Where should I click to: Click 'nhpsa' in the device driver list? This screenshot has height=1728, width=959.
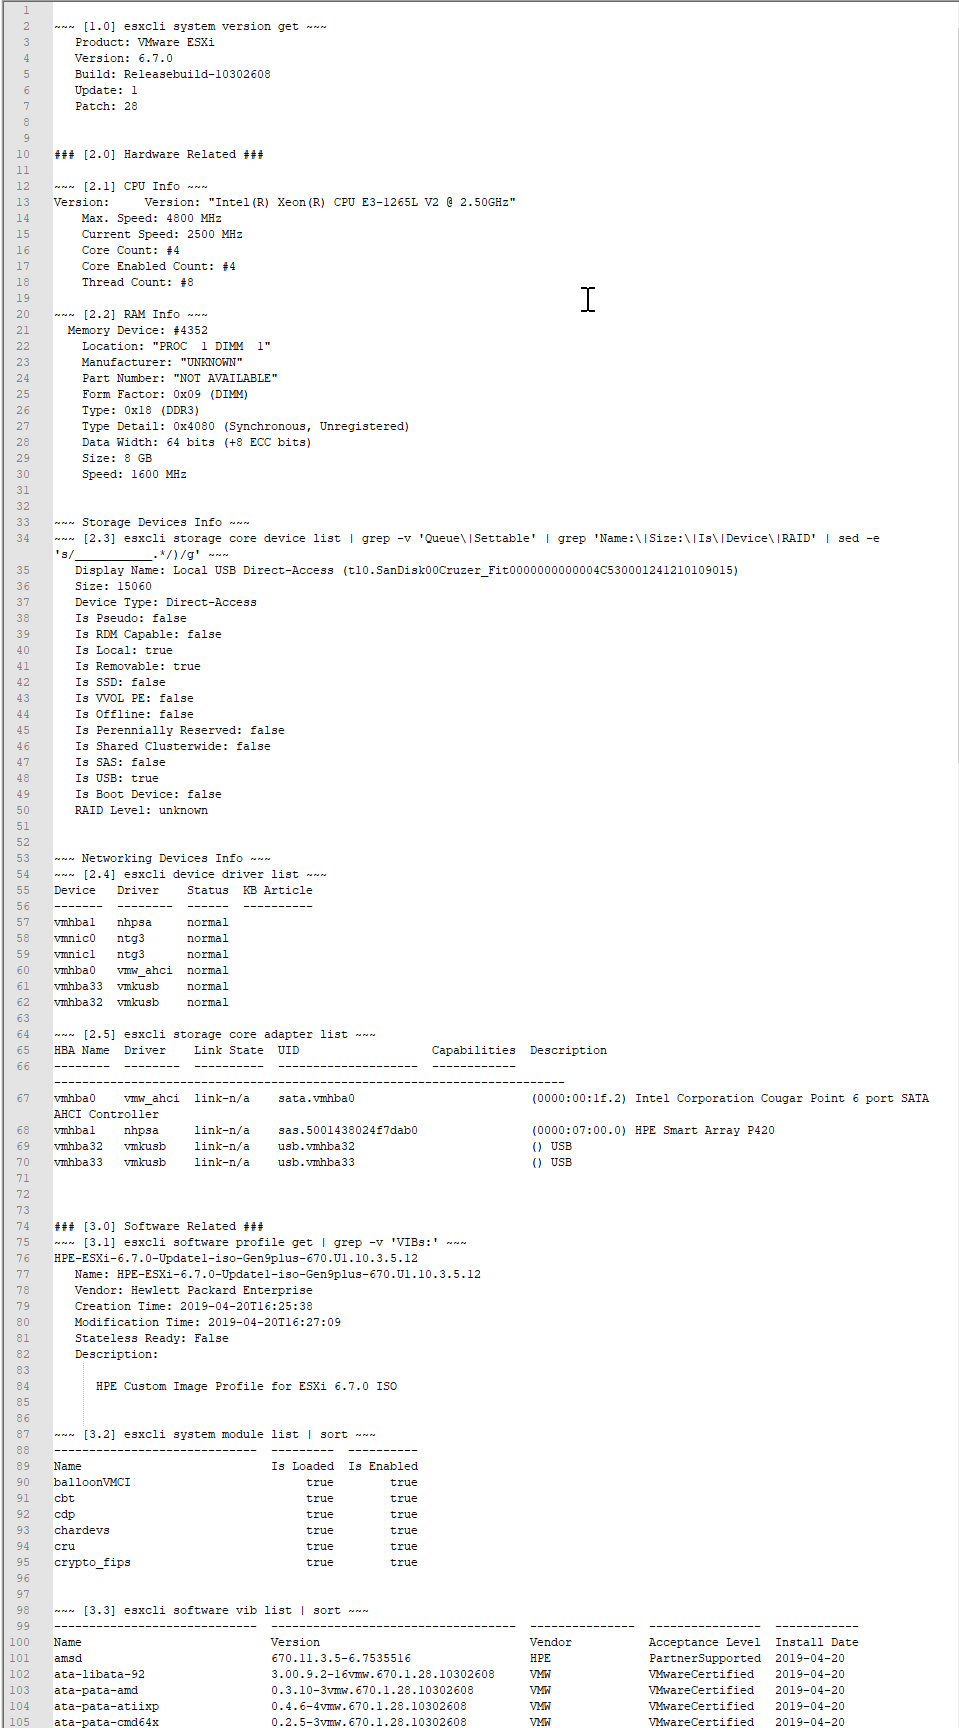pos(134,922)
